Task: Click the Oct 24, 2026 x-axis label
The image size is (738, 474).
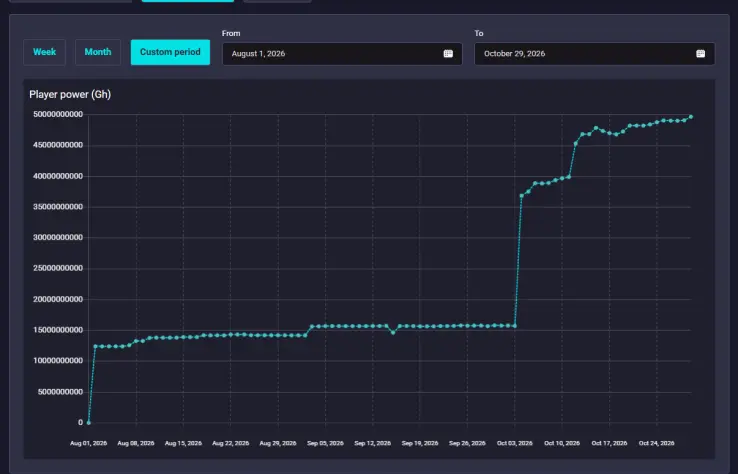Action: click(657, 443)
